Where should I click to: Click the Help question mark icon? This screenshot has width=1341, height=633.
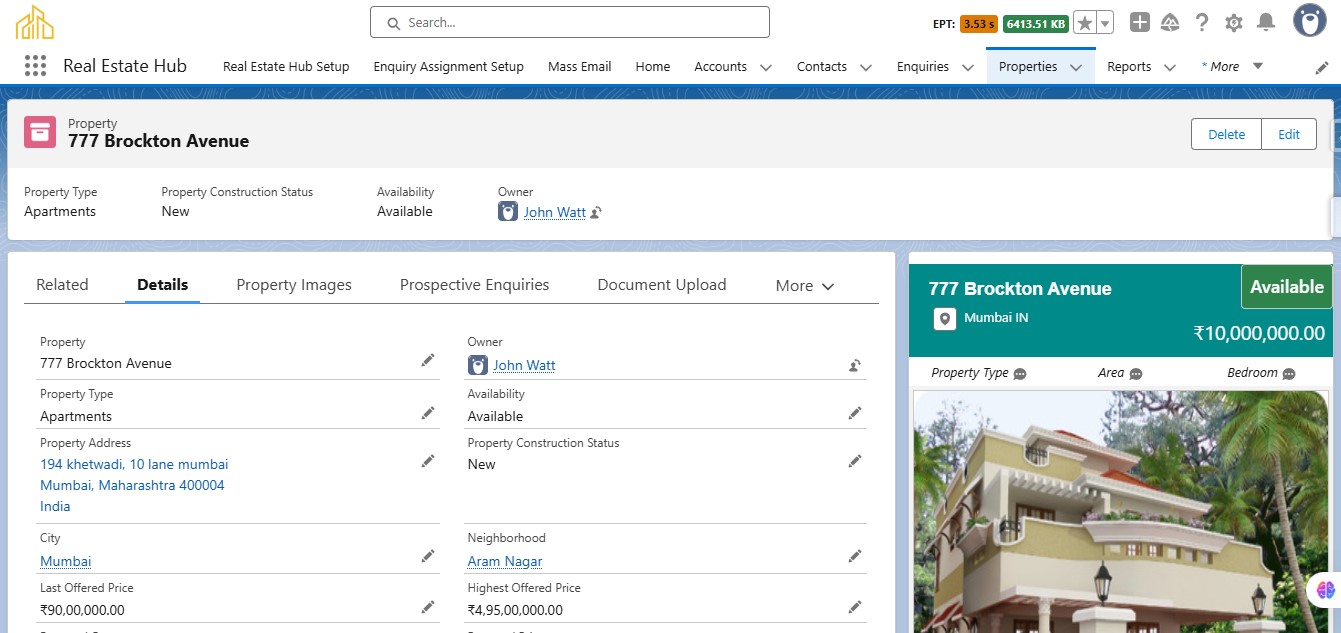tap(1202, 22)
